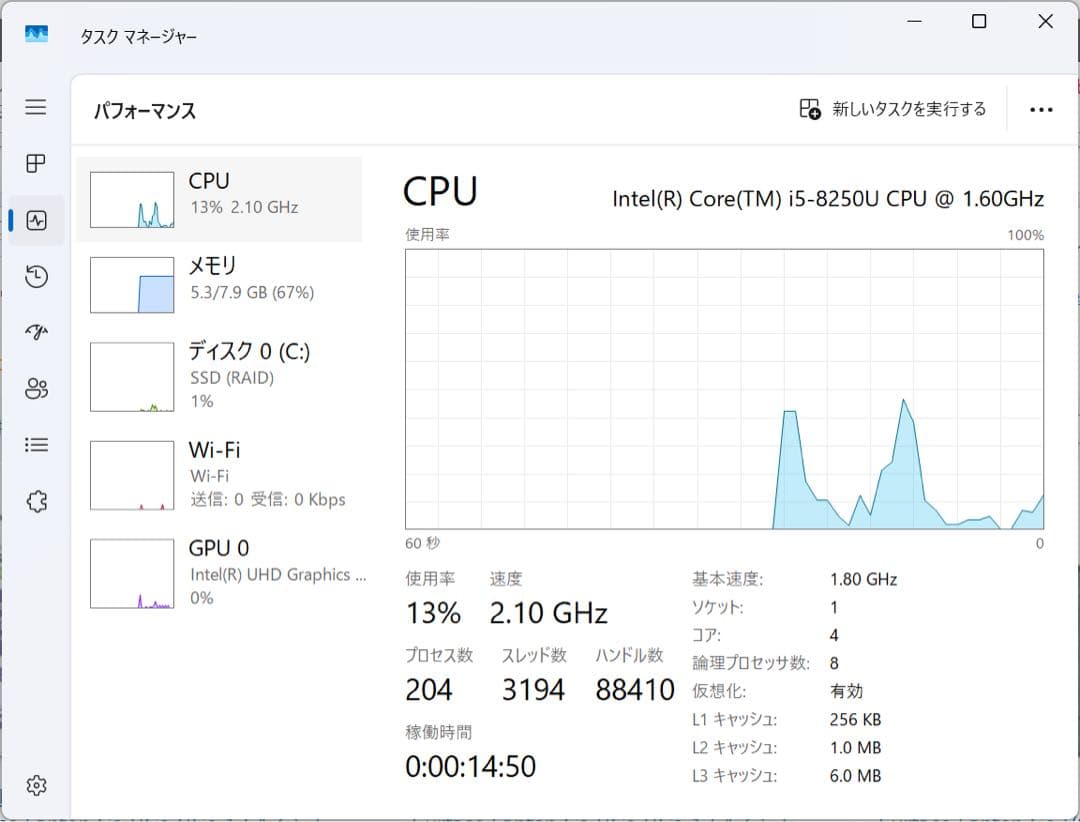Select the Performance graph icon in sidebar
Image resolution: width=1080 pixels, height=822 pixels.
click(x=36, y=220)
